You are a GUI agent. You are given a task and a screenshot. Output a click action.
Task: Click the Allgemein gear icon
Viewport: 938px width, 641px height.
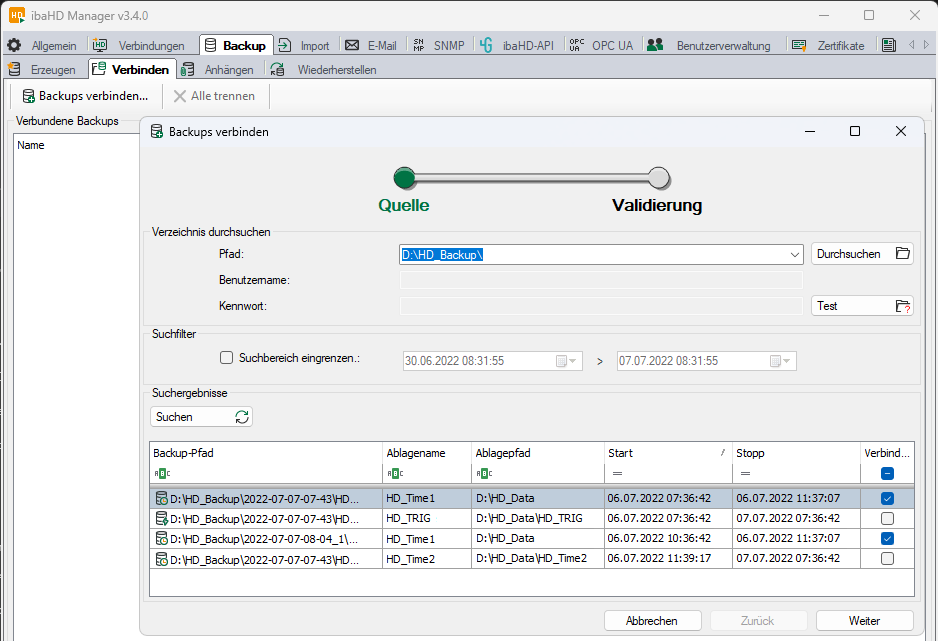point(14,45)
